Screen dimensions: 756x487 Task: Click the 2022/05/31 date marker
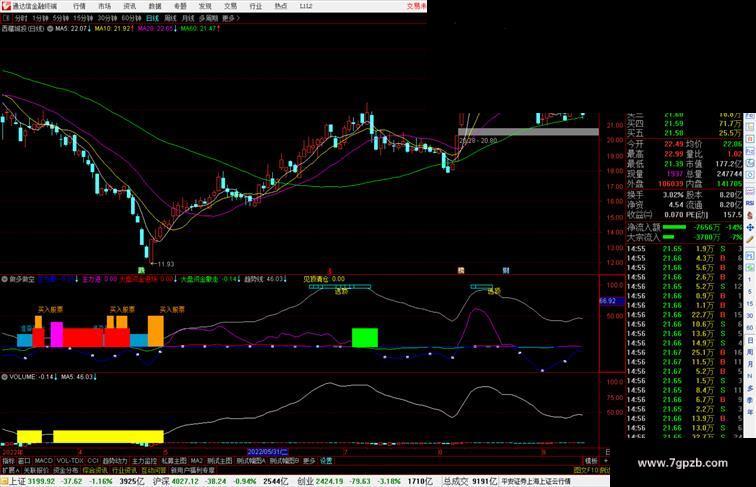[267, 452]
